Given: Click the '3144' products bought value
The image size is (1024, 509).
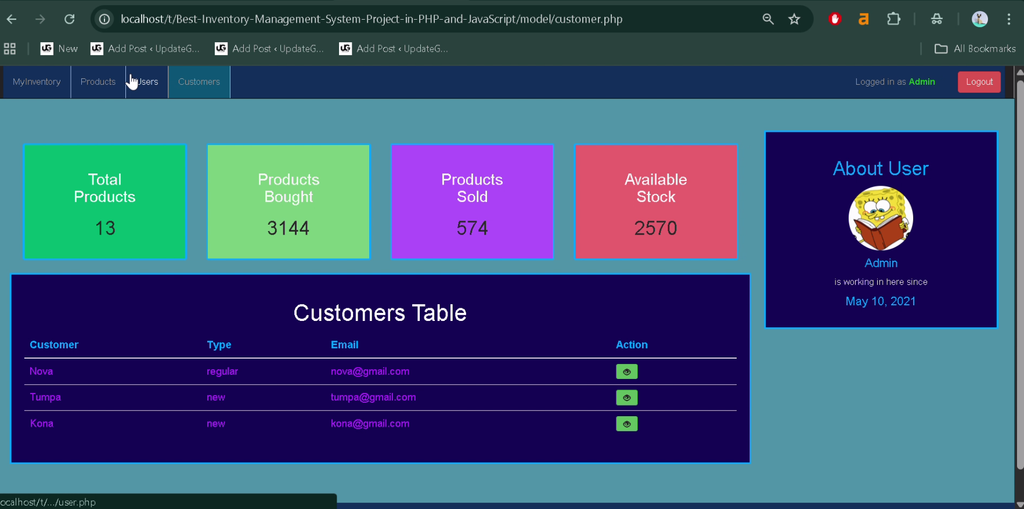Looking at the screenshot, I should (x=288, y=229).
